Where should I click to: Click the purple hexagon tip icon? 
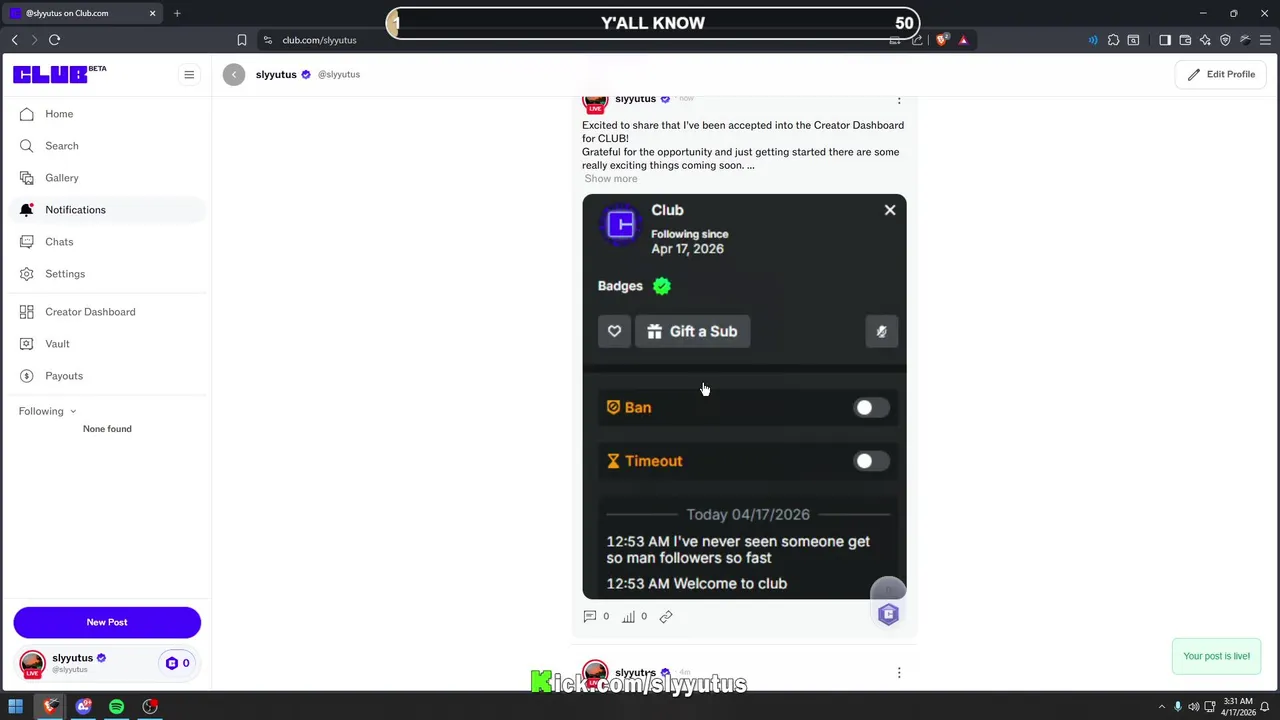pyautogui.click(x=888, y=614)
